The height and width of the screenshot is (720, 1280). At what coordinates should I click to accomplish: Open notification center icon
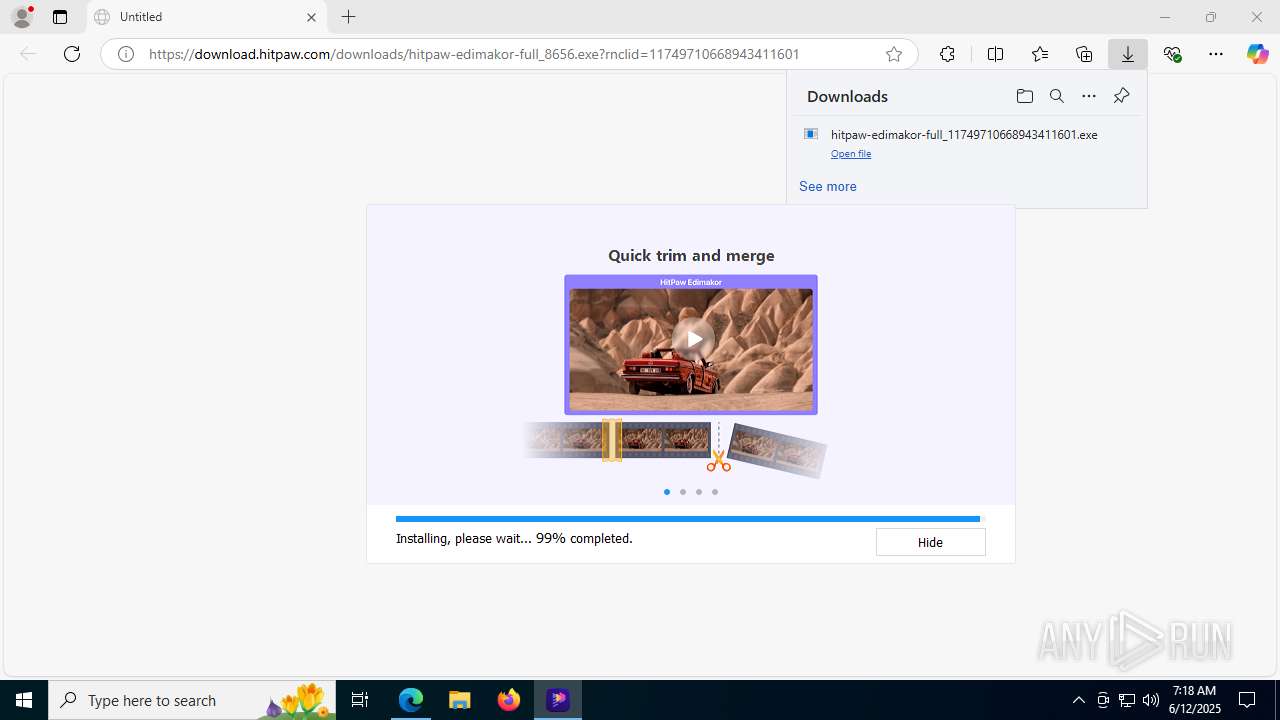[x=1247, y=700]
